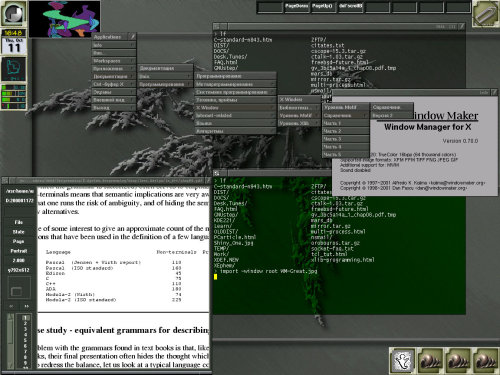Open the calendar dockapp showing 11
This screenshot has width=500, height=375.
(x=13, y=46)
